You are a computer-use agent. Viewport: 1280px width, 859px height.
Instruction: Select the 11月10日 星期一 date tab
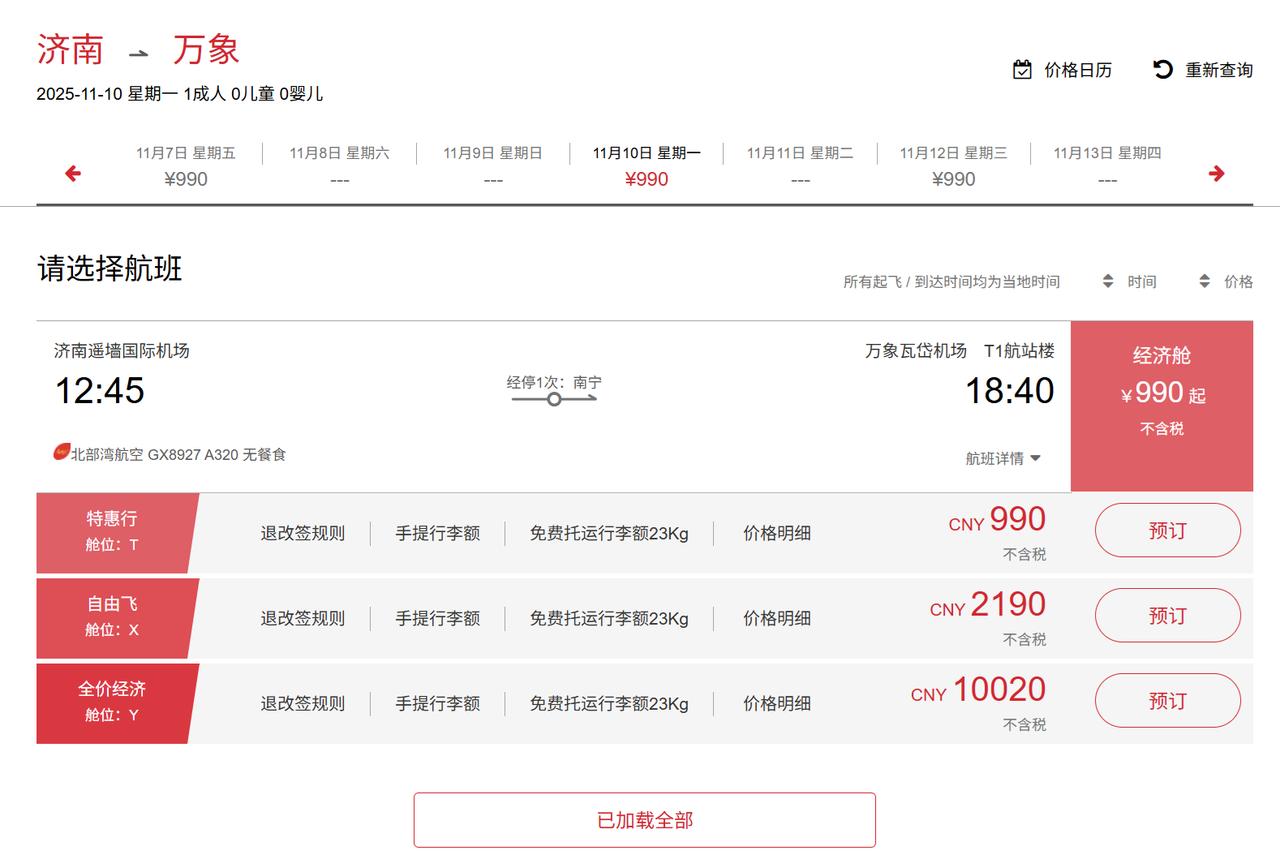[x=646, y=166]
